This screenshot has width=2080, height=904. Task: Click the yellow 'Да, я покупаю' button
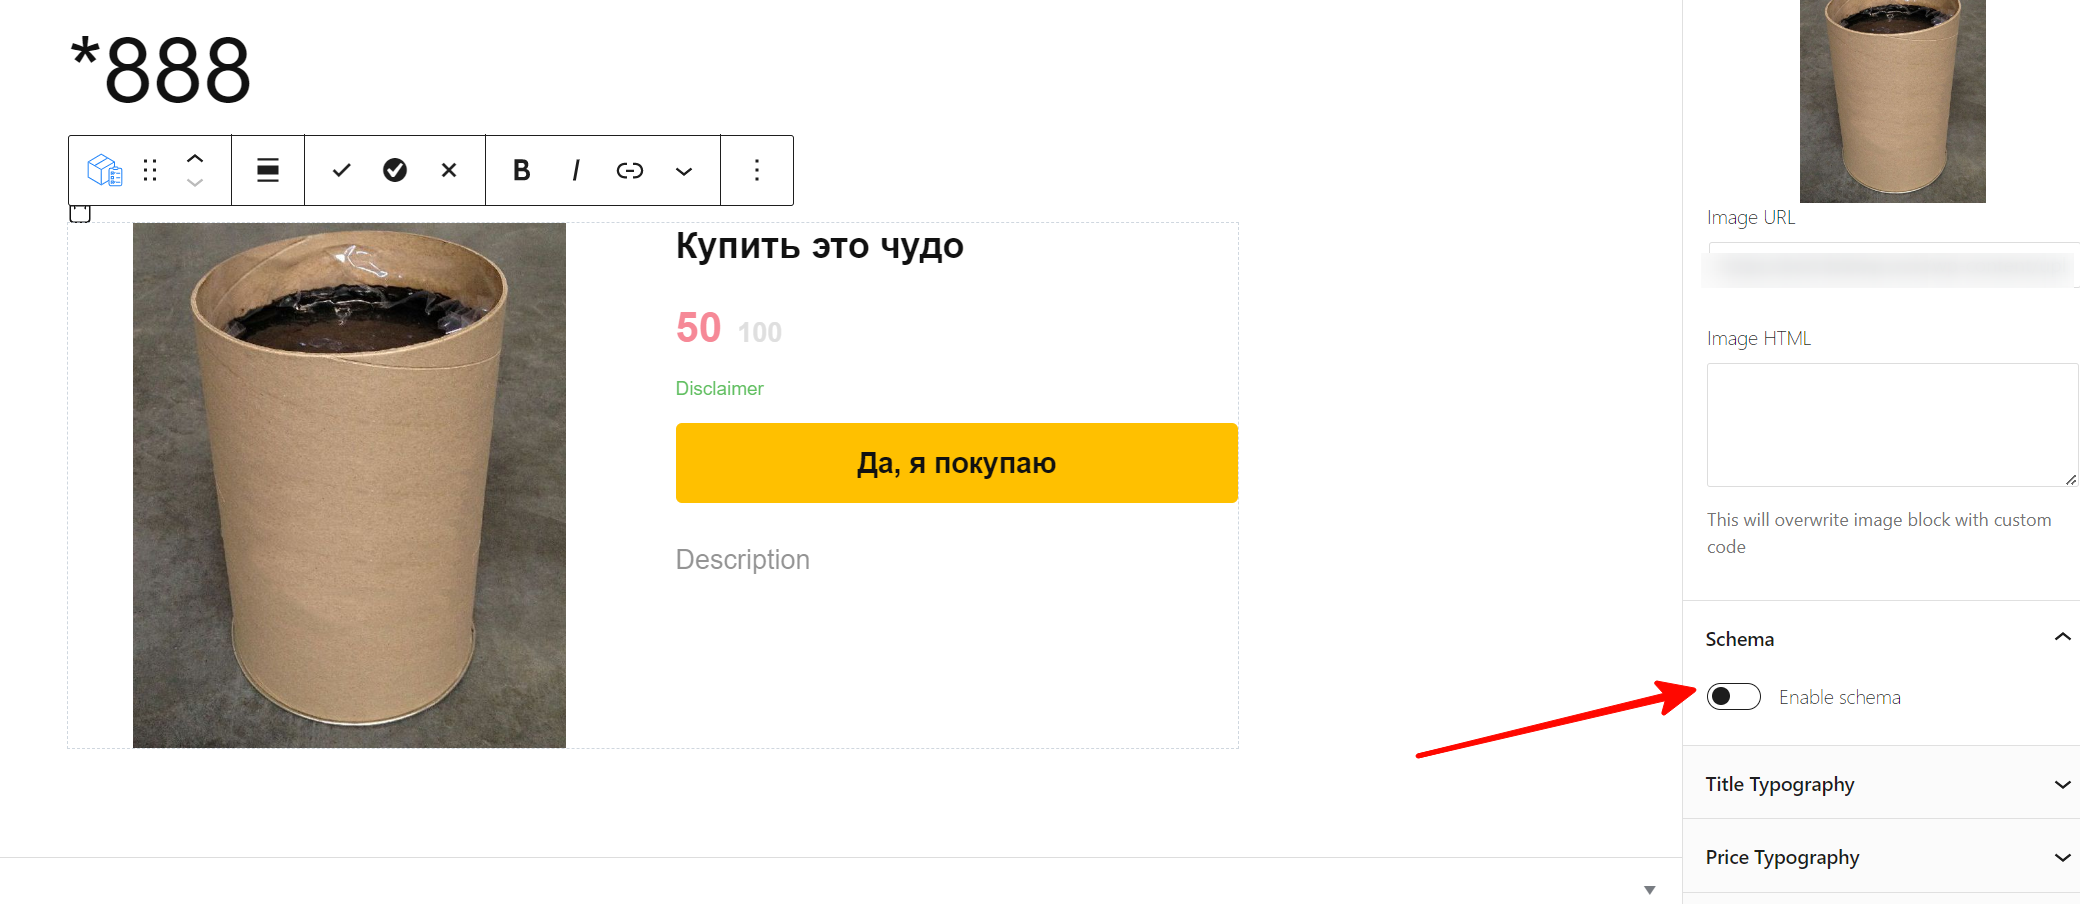[956, 463]
